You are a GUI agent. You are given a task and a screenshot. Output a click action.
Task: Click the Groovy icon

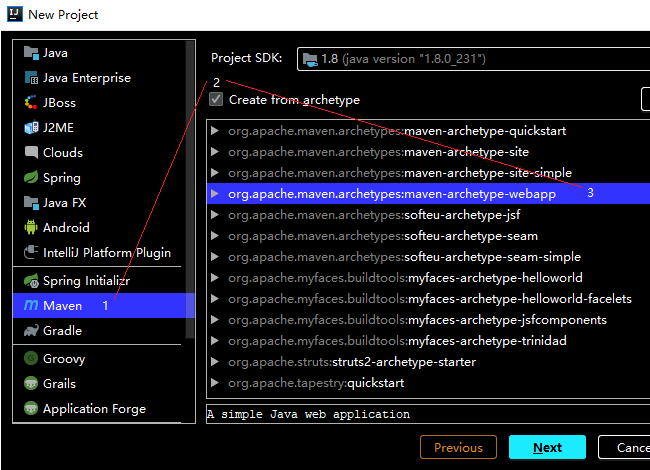(x=31, y=358)
